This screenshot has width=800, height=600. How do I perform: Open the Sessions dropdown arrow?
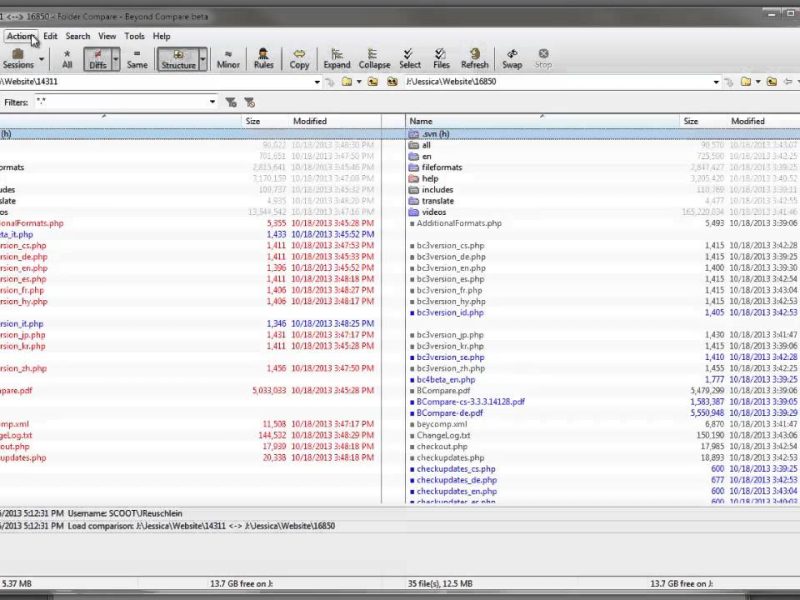tap(41, 59)
